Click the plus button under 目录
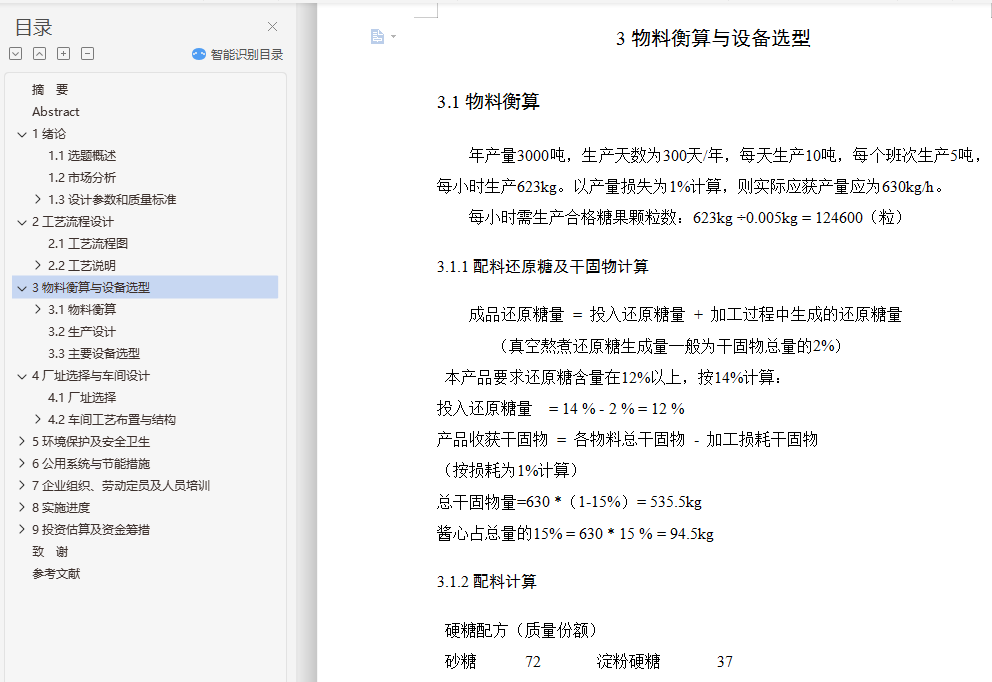 click(63, 54)
